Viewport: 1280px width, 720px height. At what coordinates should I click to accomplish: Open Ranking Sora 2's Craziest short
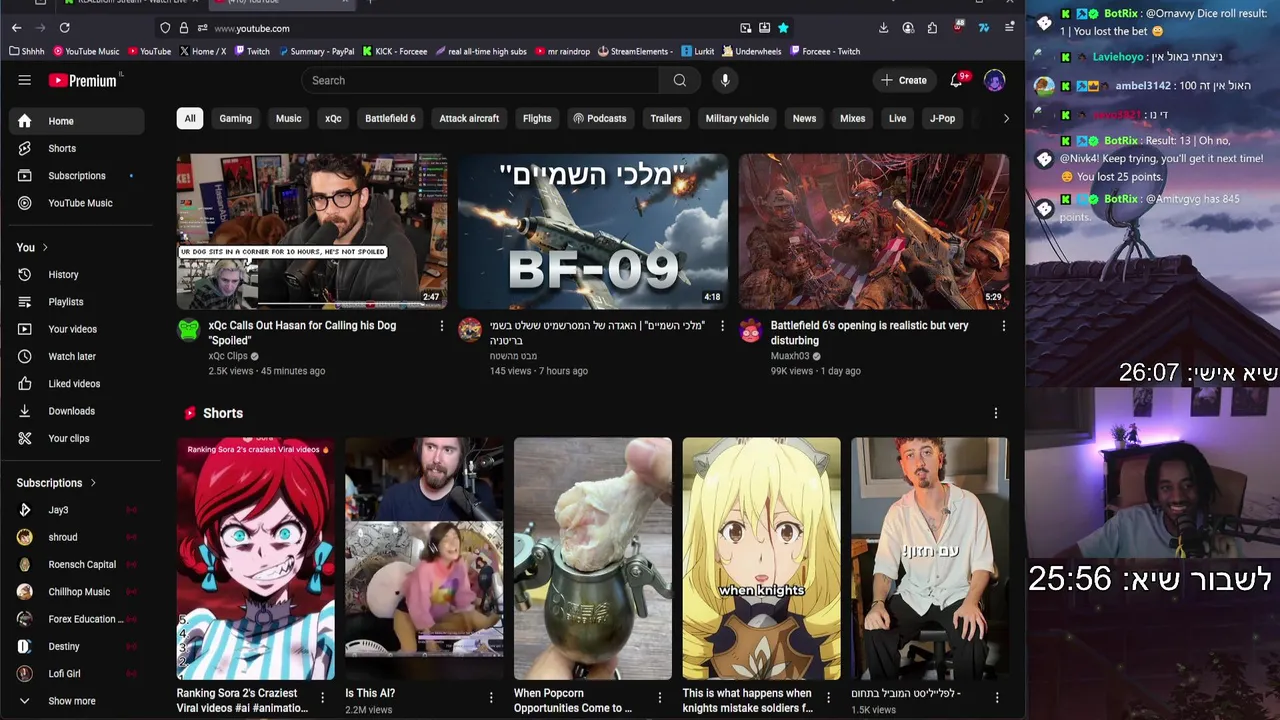pos(256,558)
